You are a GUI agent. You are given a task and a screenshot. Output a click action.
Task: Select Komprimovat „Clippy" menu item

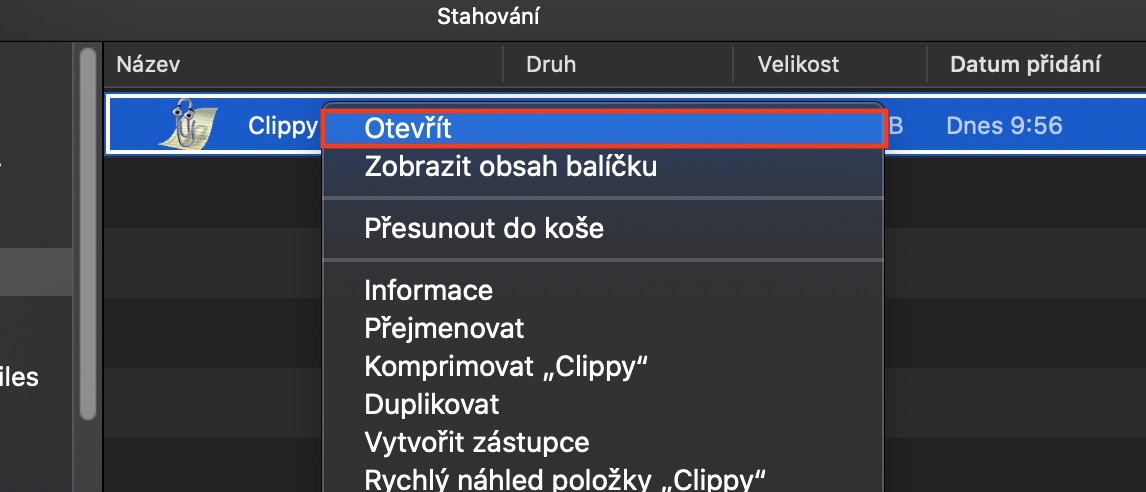[507, 366]
